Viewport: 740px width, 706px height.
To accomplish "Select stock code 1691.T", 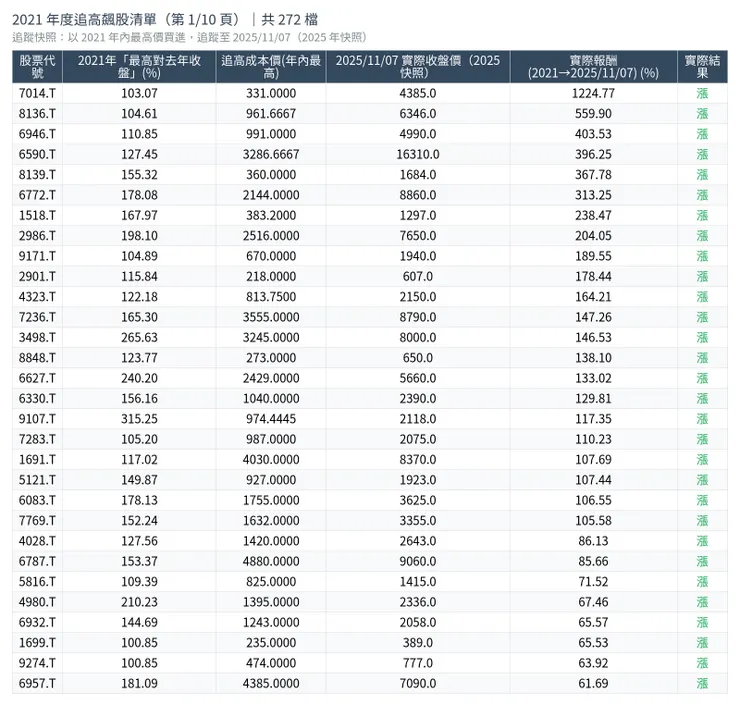I will point(37,459).
